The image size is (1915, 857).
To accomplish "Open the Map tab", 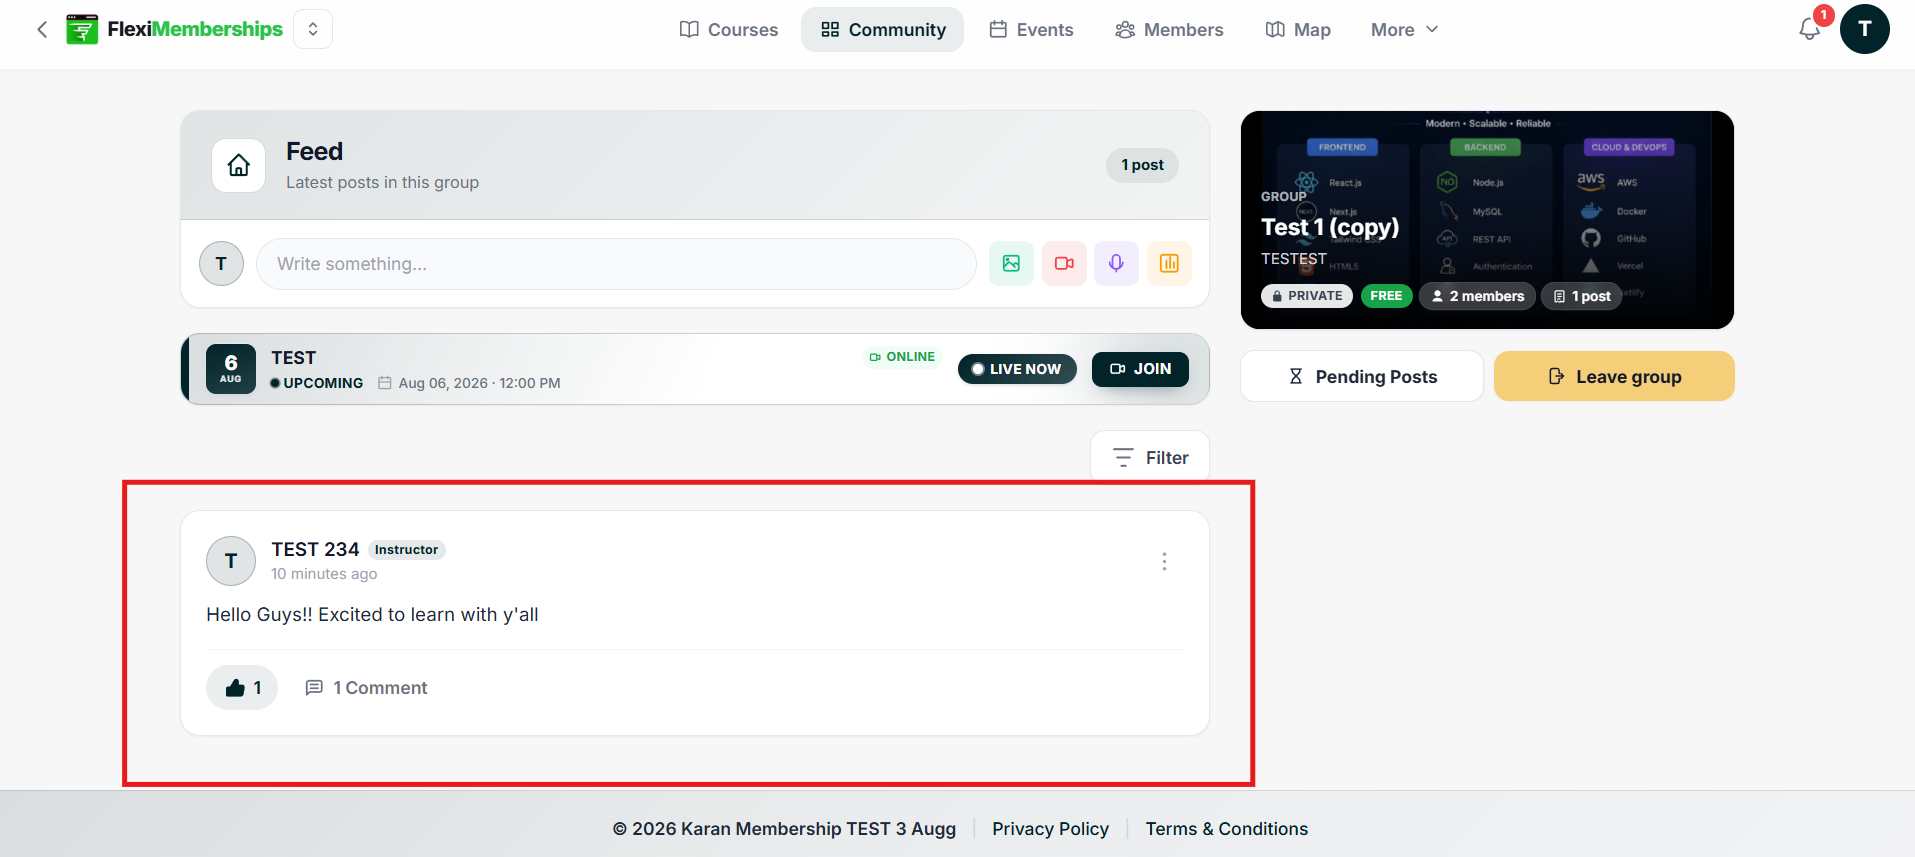I will click(x=1298, y=29).
